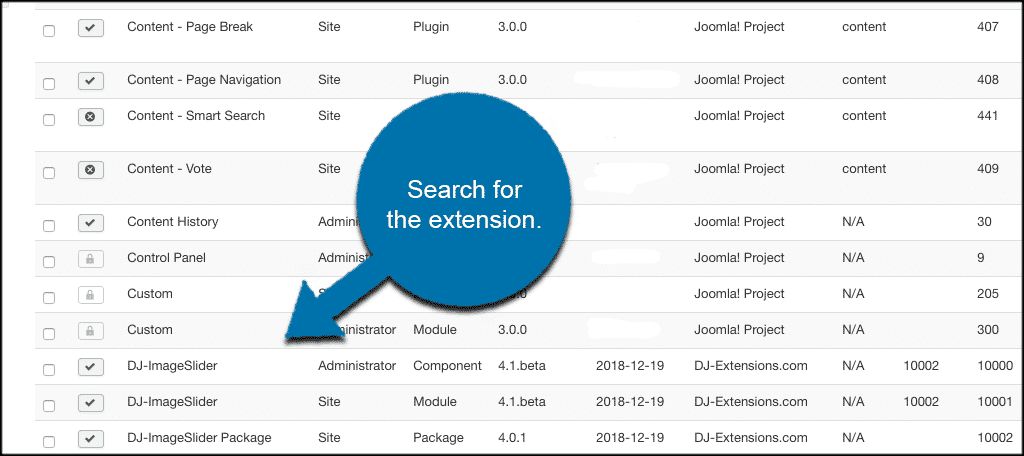
Task: Click "Administrator" location in DJ-ImageSlider Component row
Action: [357, 366]
